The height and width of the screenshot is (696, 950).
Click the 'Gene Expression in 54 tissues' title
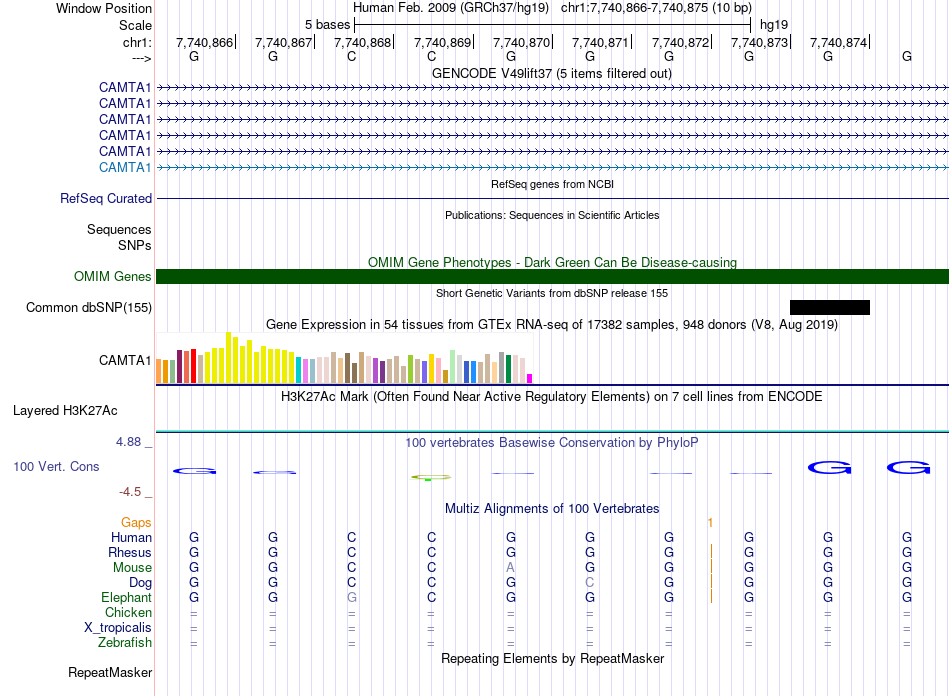(x=552, y=325)
